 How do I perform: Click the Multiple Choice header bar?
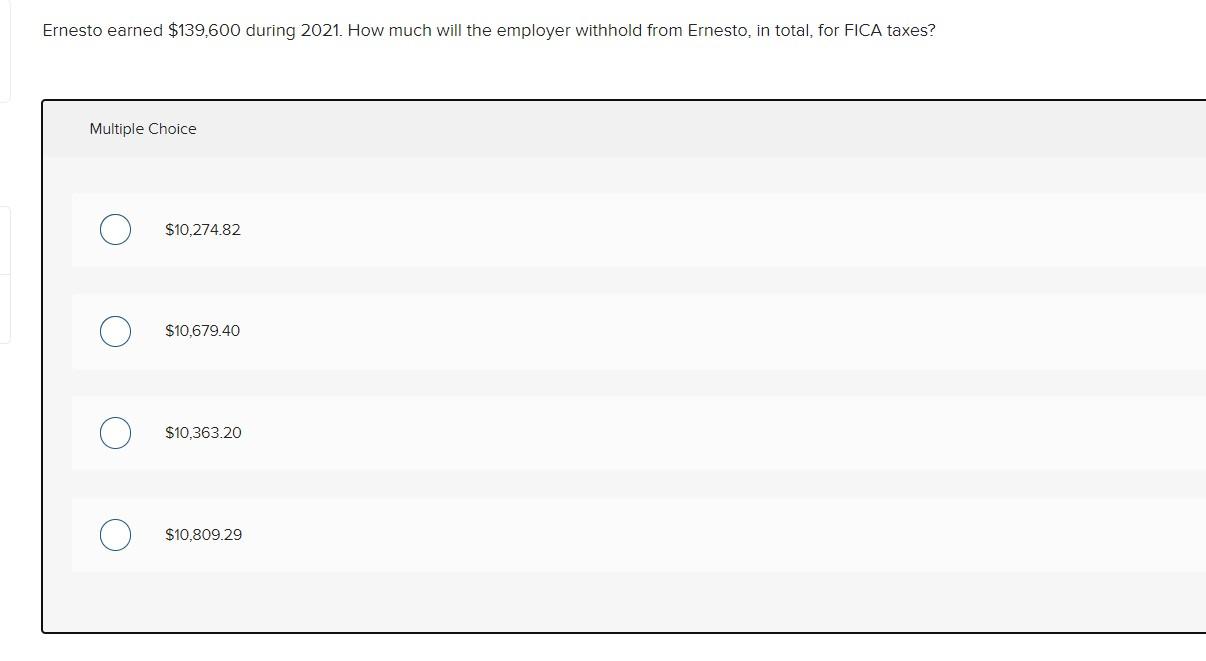(600, 128)
